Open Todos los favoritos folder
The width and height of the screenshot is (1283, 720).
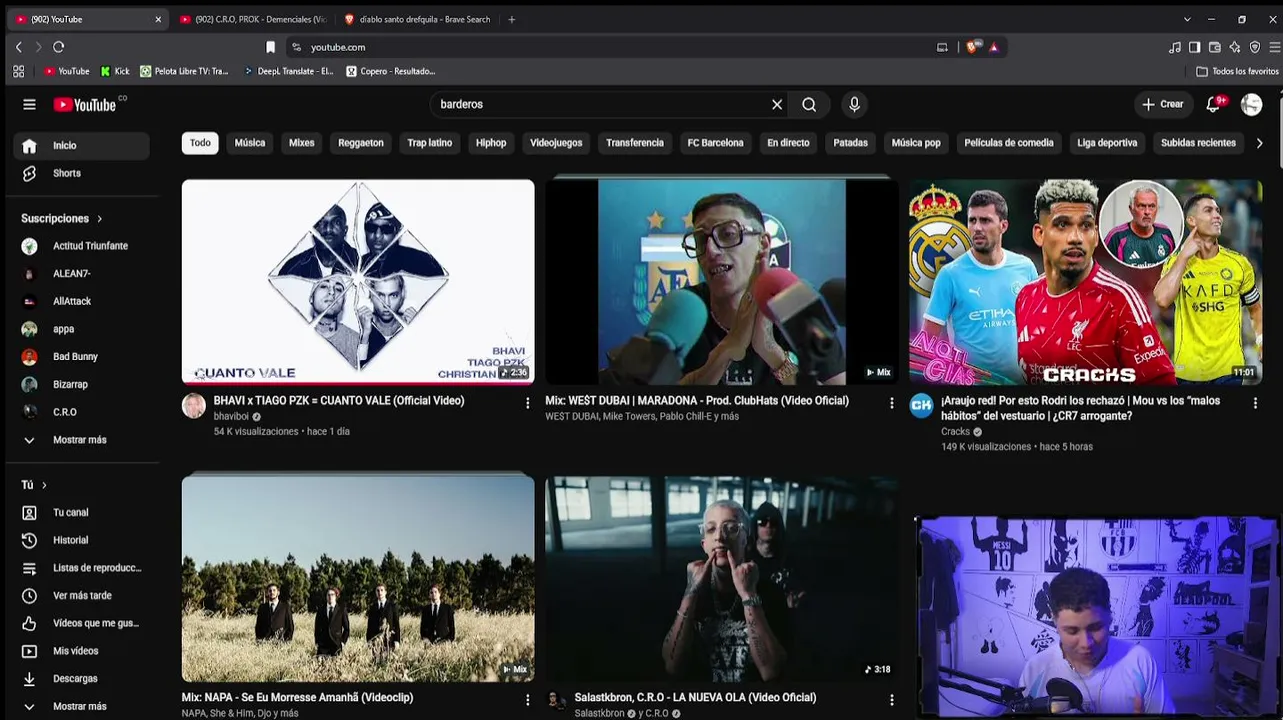point(1238,71)
